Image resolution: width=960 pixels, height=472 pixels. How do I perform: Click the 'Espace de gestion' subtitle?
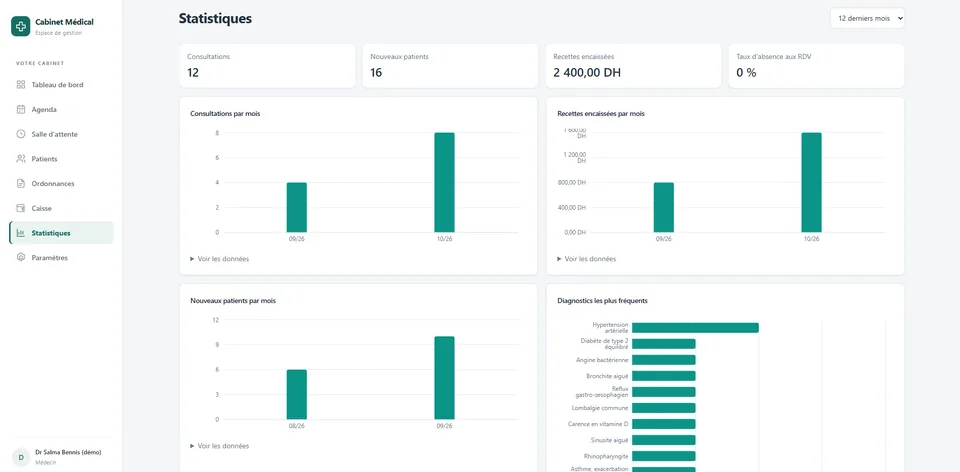point(59,33)
